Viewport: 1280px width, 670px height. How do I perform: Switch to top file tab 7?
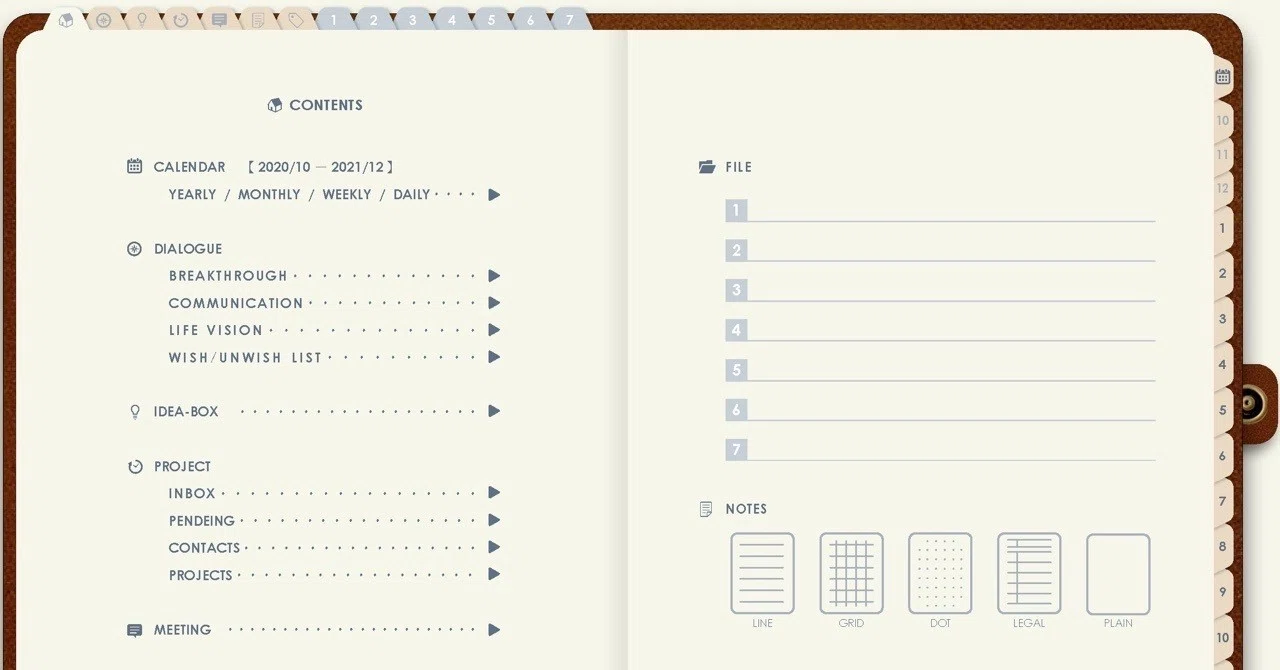tap(569, 20)
